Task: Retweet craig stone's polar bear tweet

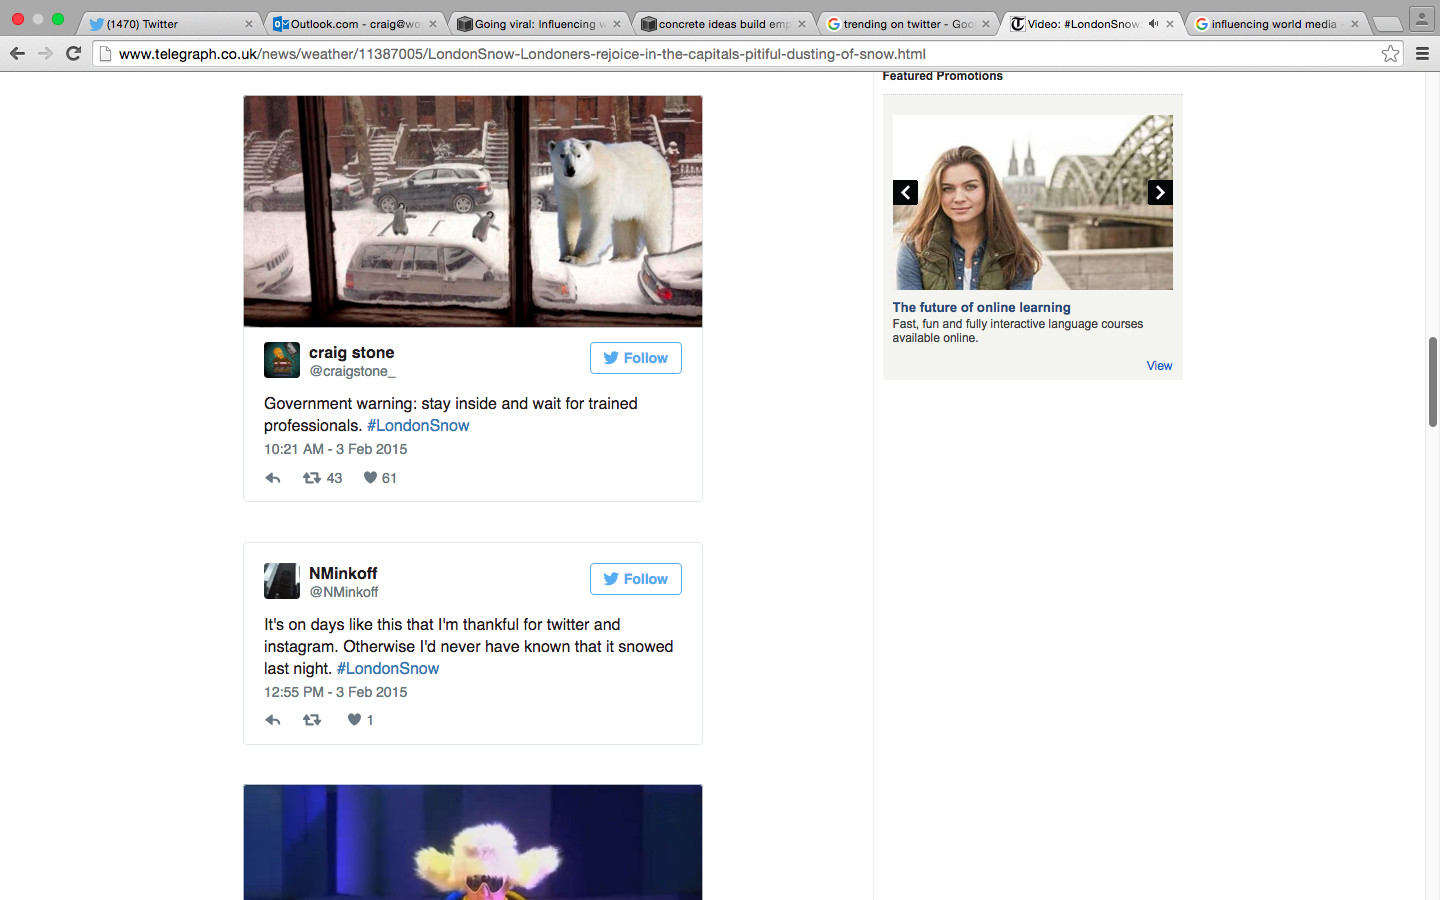Action: 312,478
